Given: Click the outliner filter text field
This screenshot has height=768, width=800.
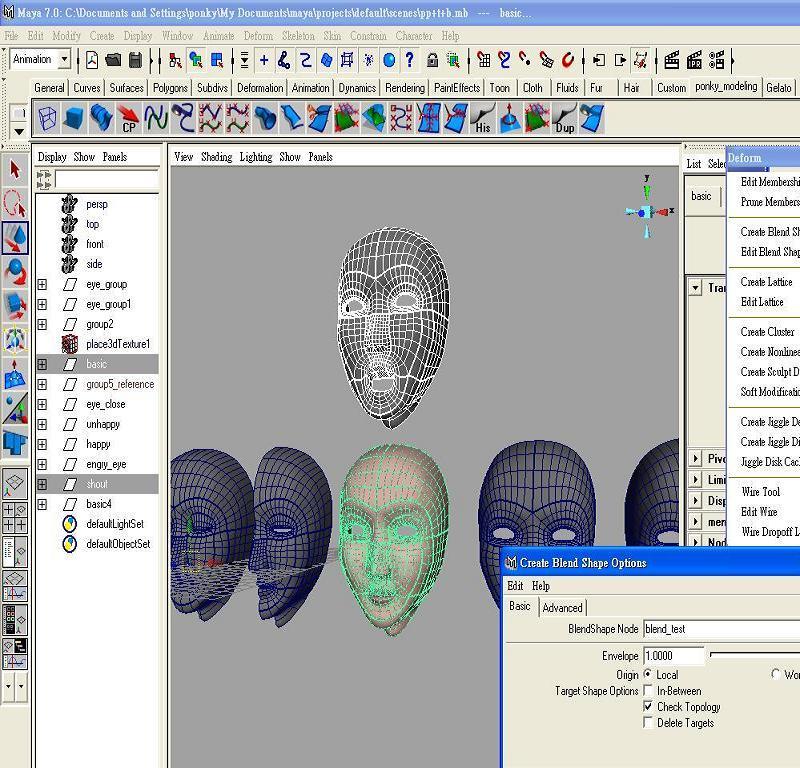Looking at the screenshot, I should point(107,180).
